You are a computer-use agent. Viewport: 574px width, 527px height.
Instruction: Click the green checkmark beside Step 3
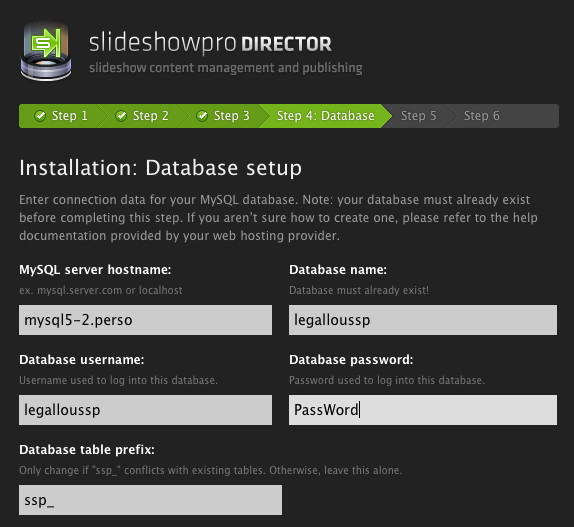[x=202, y=116]
